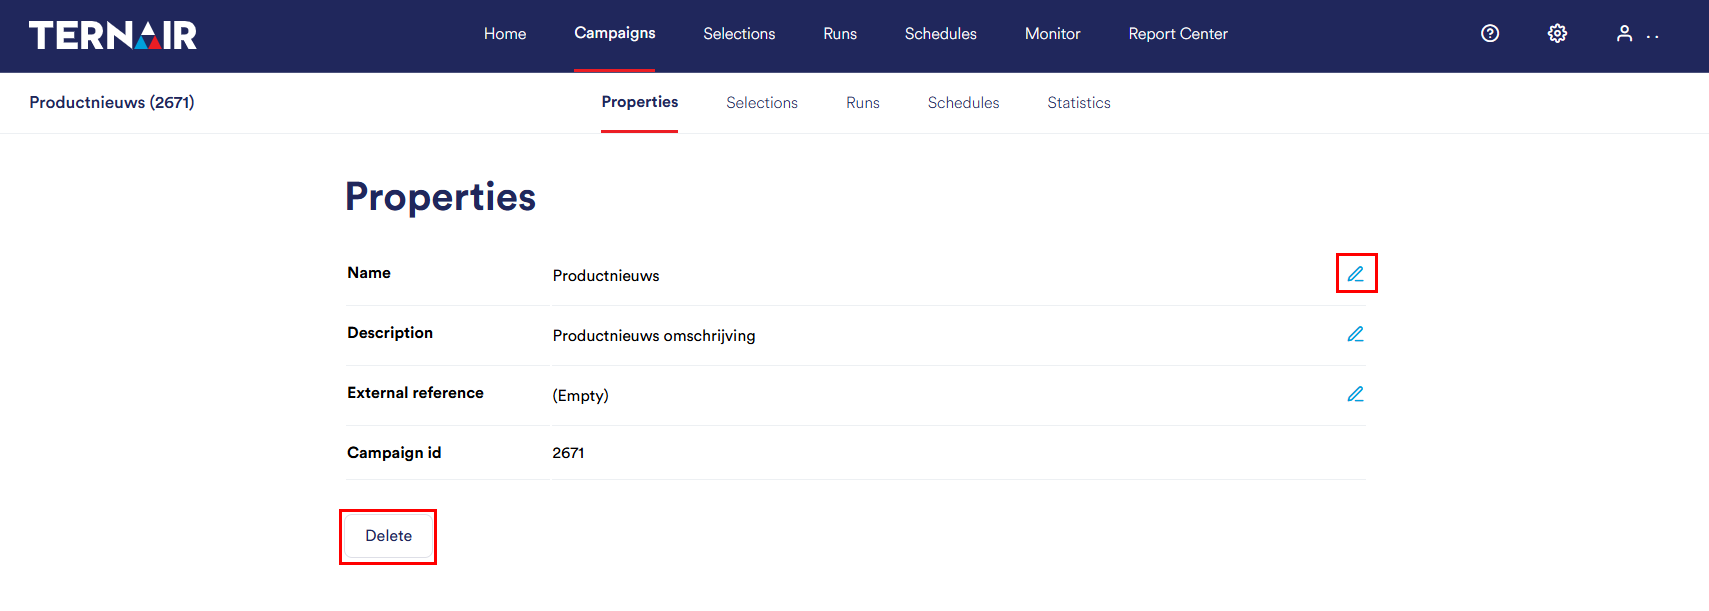
Task: Open Selections in top navigation bar
Action: pyautogui.click(x=739, y=34)
